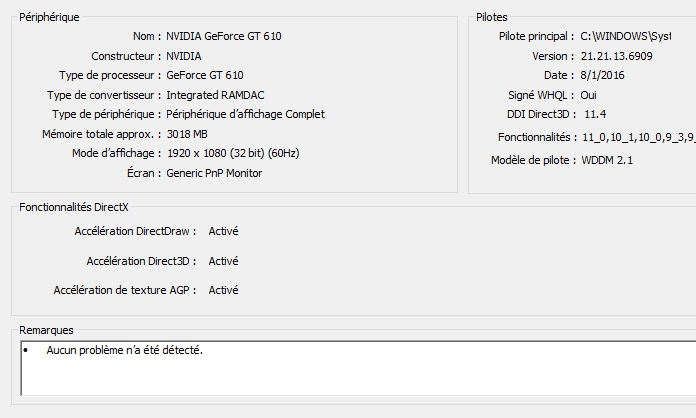Click the Aucun problème n'a été détecté text

[x=124, y=351]
